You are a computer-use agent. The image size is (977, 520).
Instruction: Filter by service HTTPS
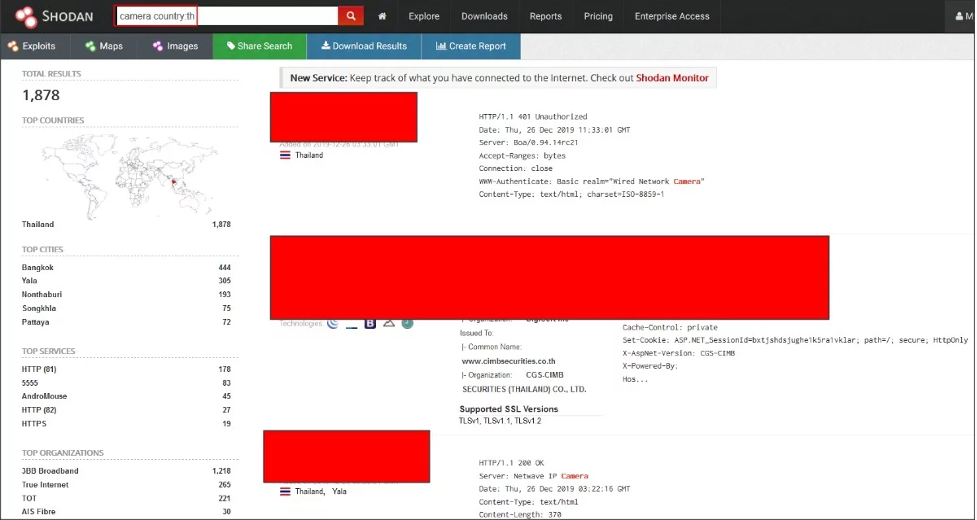(x=34, y=423)
